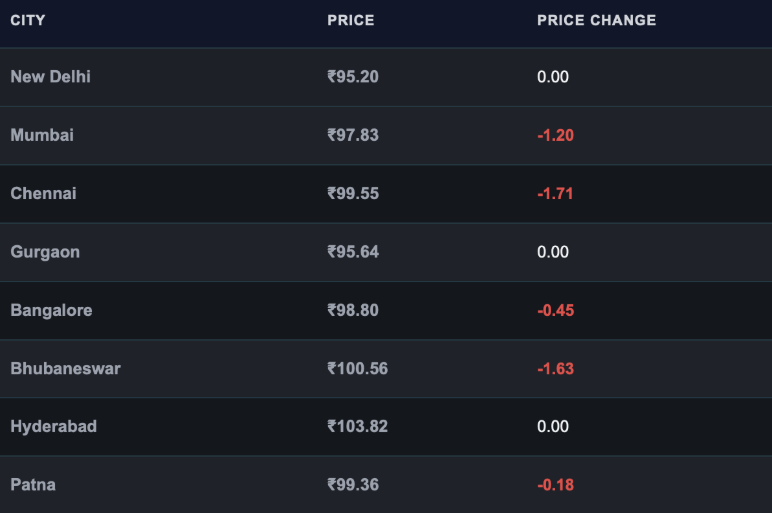This screenshot has height=513, width=772.
Task: Click the ₹103.82 Hyderabad price
Action: (357, 426)
